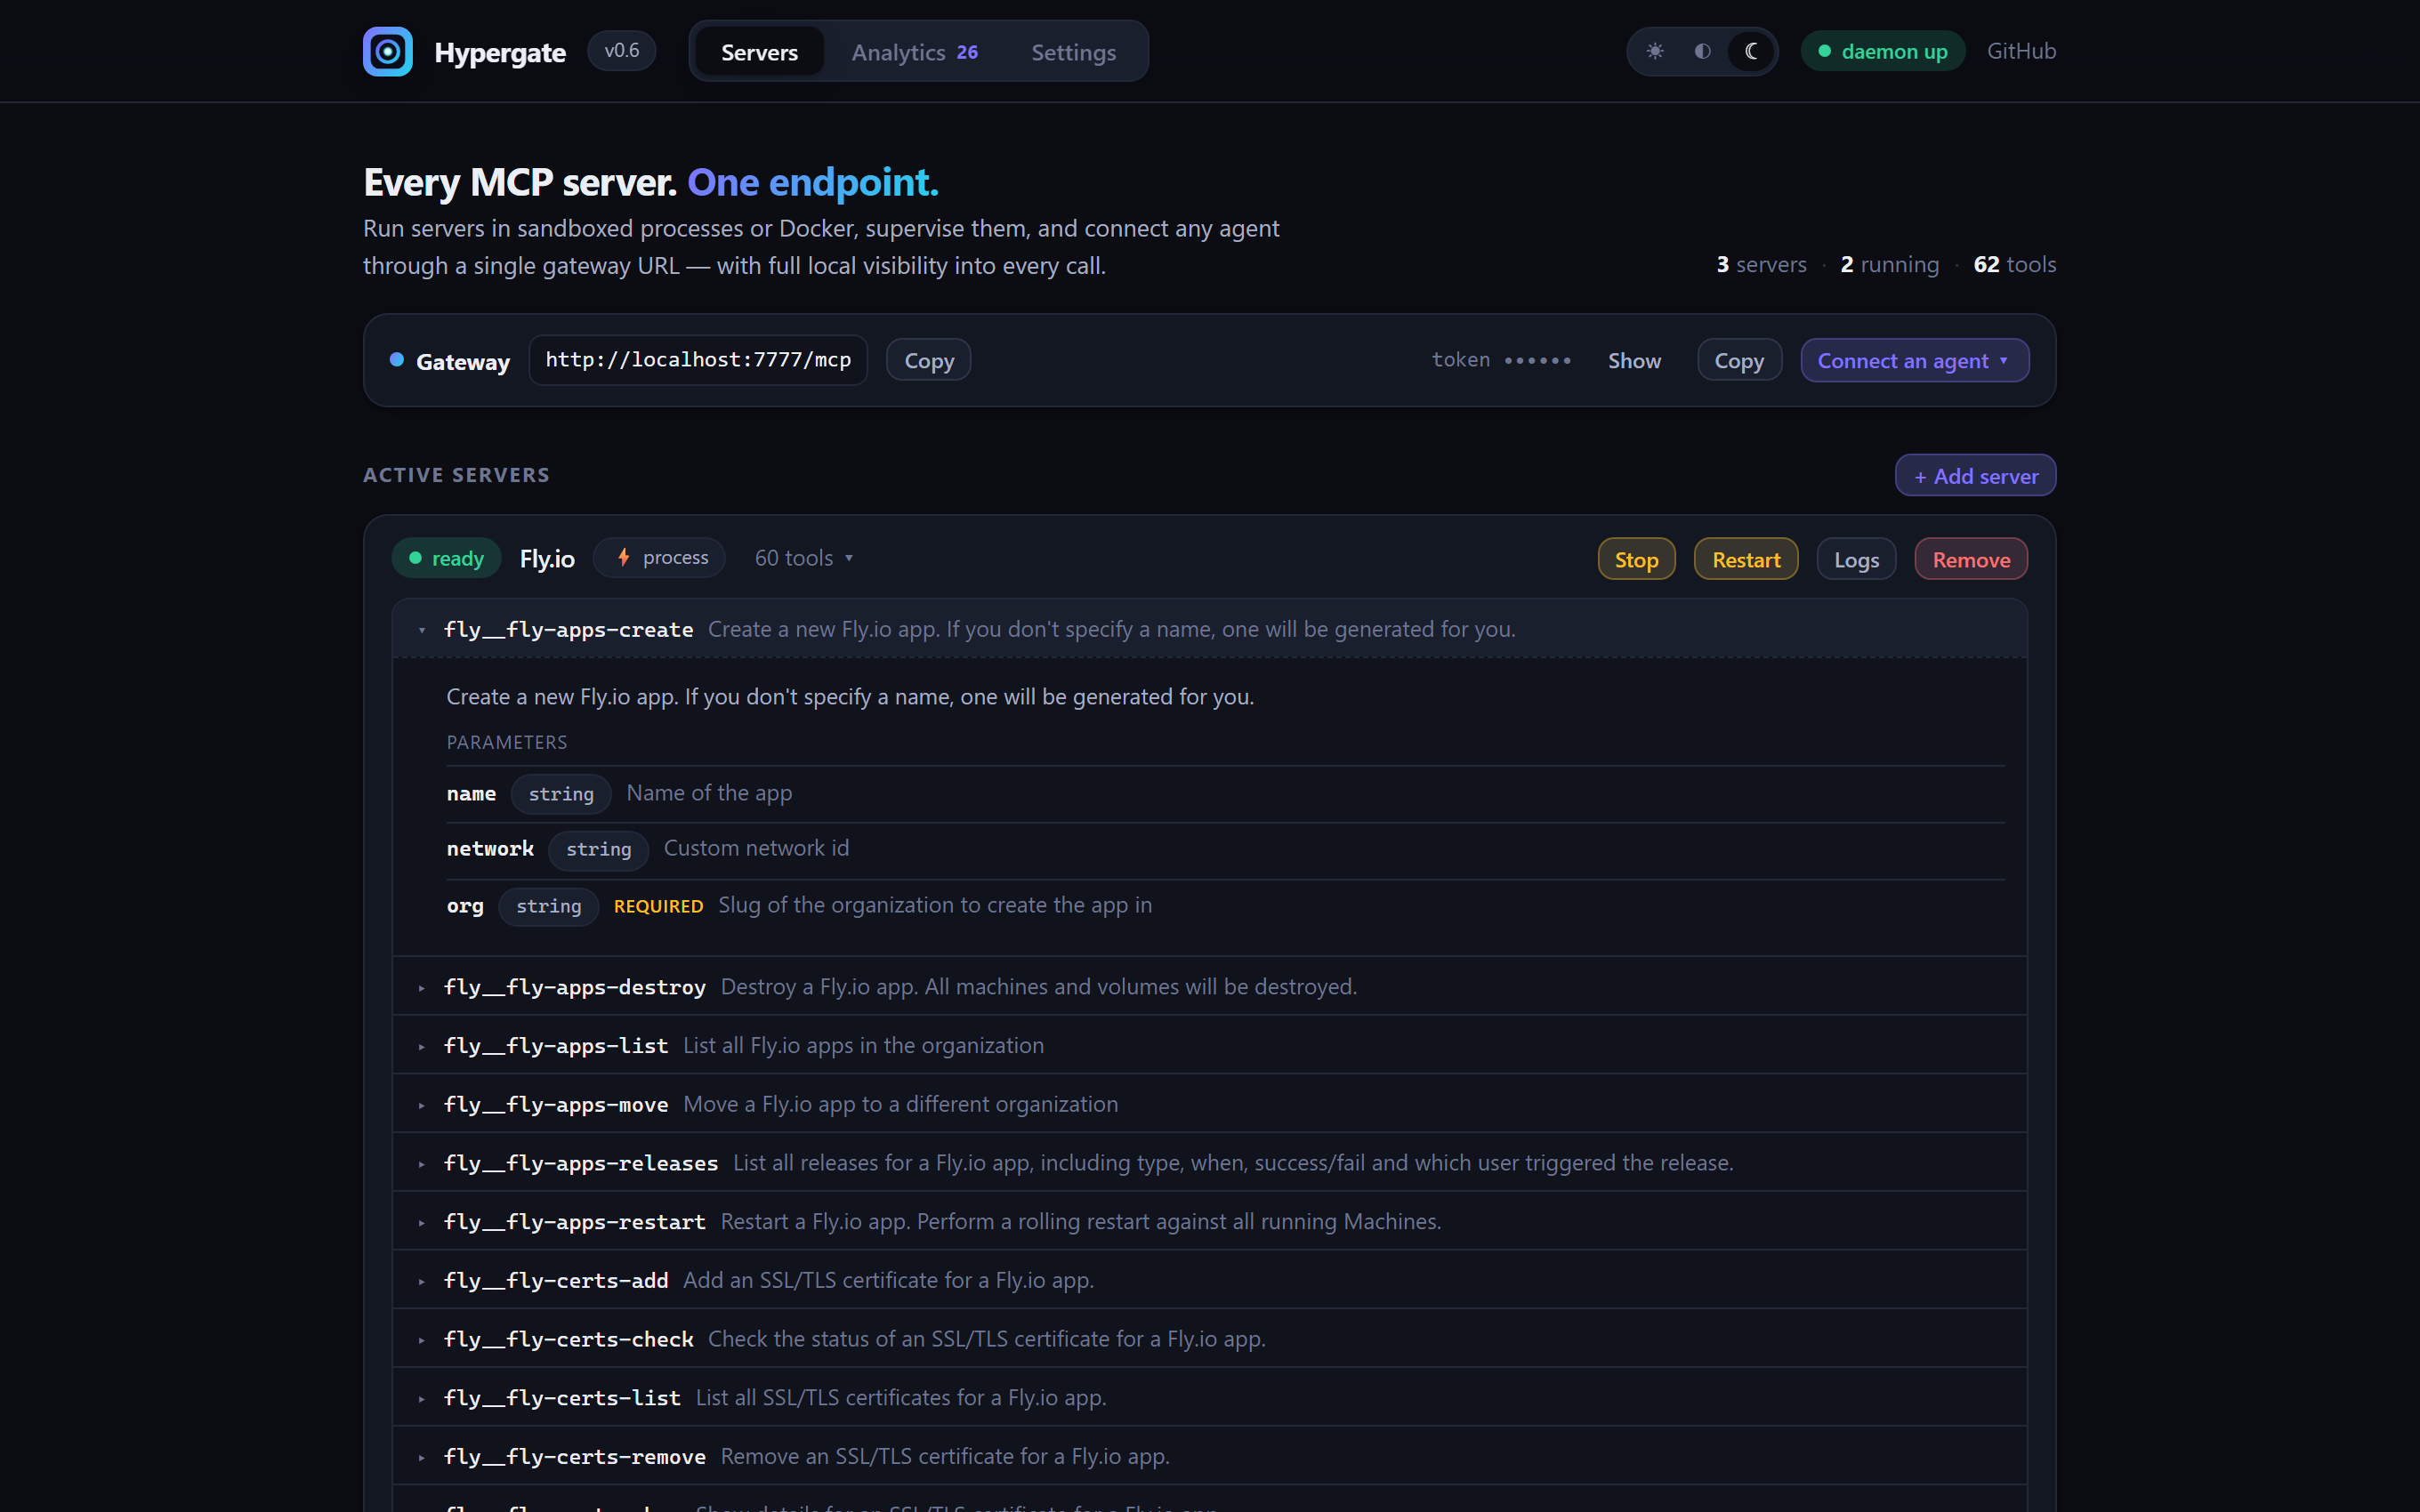Expand the fly__fly-apps-move tool

[1210, 1104]
